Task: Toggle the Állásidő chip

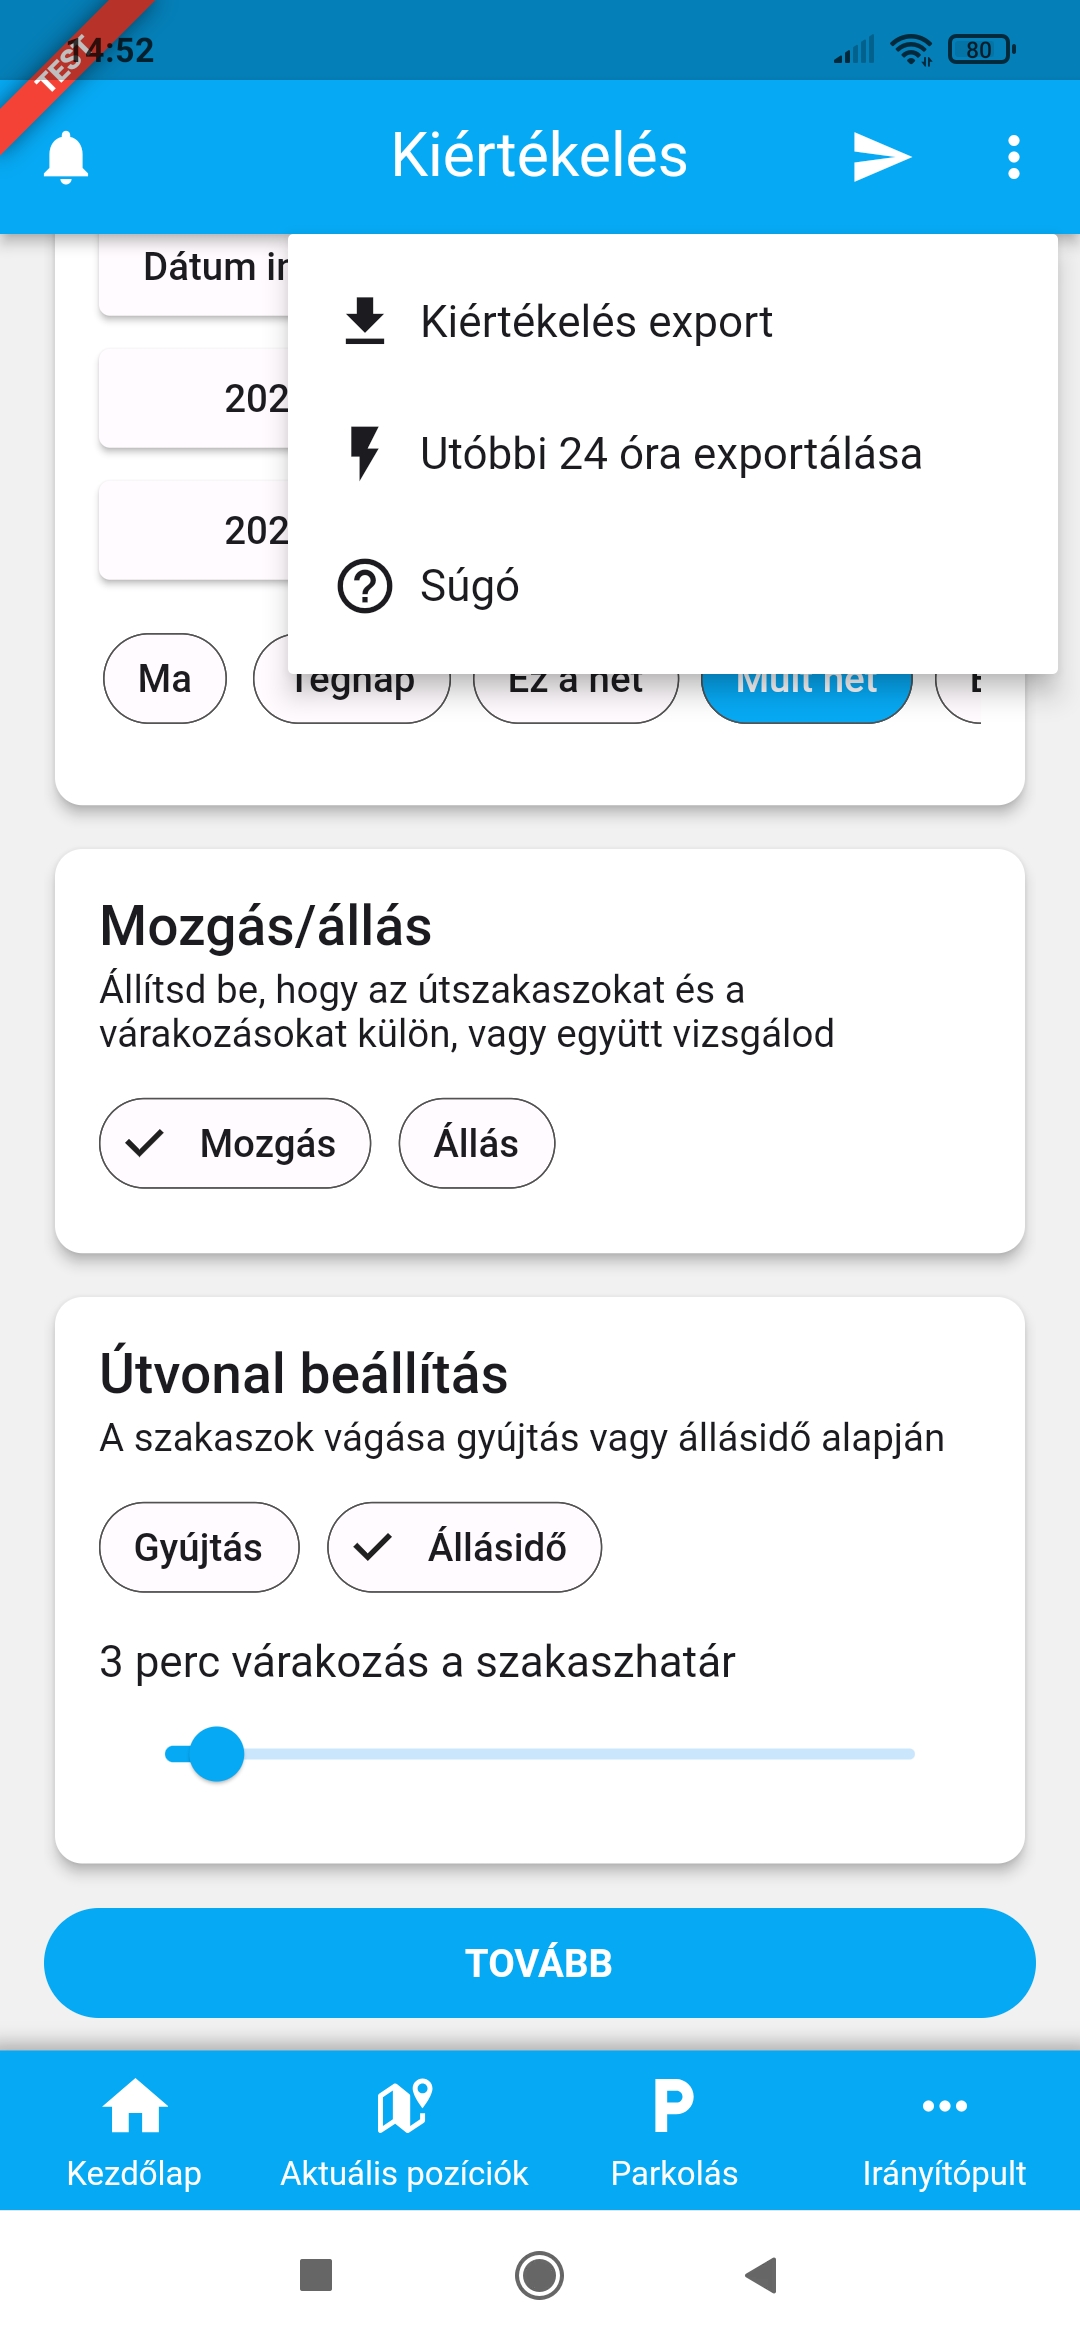Action: point(464,1547)
